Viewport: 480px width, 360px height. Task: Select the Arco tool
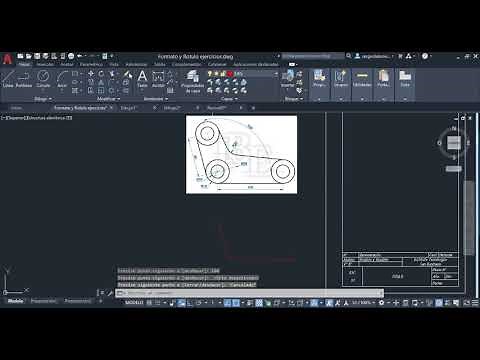62,79
